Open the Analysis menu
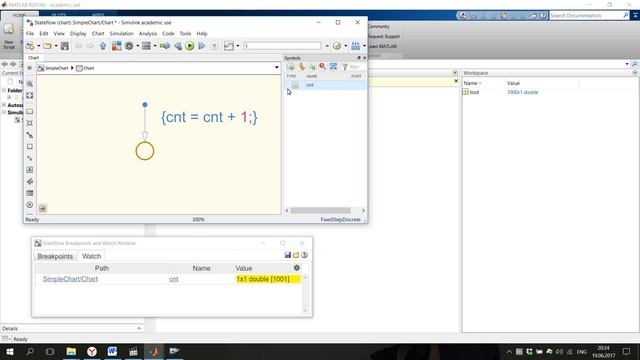The image size is (640, 360). 148,33
